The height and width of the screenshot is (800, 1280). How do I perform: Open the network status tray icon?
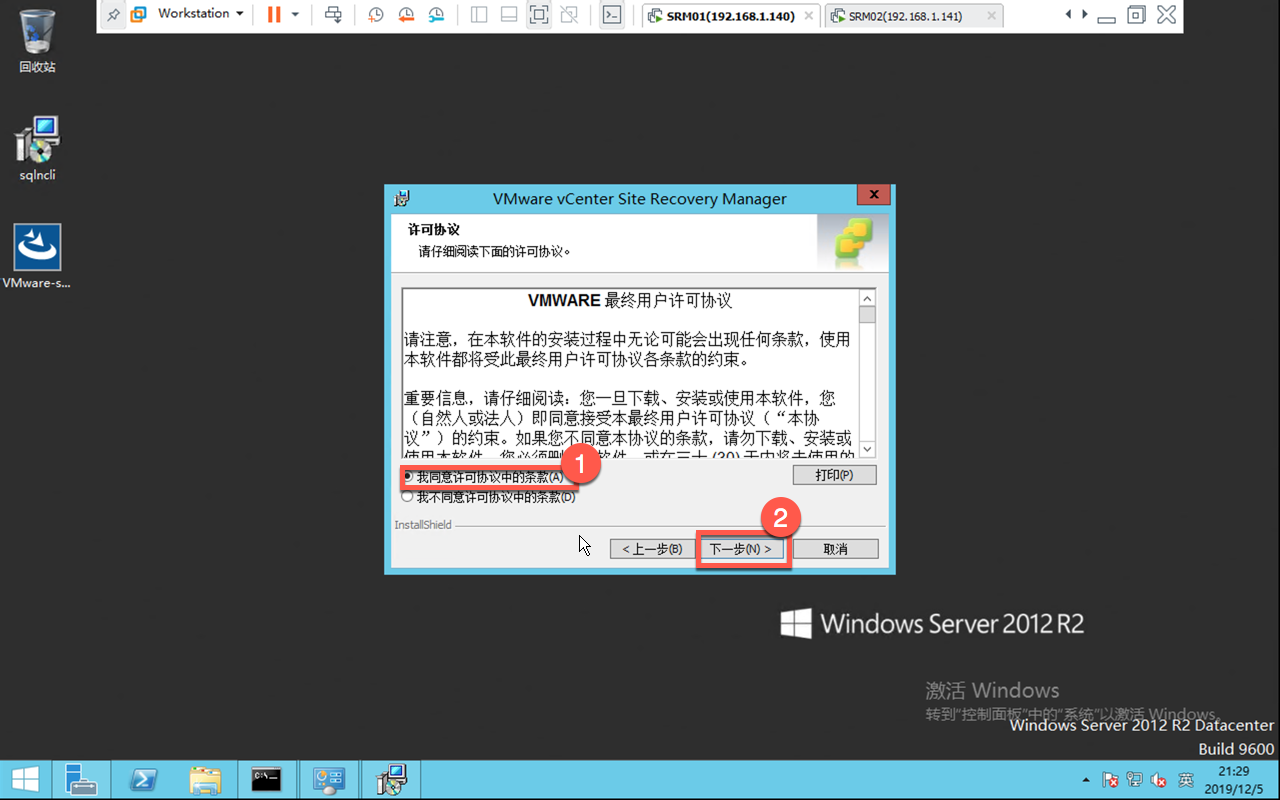1135,780
